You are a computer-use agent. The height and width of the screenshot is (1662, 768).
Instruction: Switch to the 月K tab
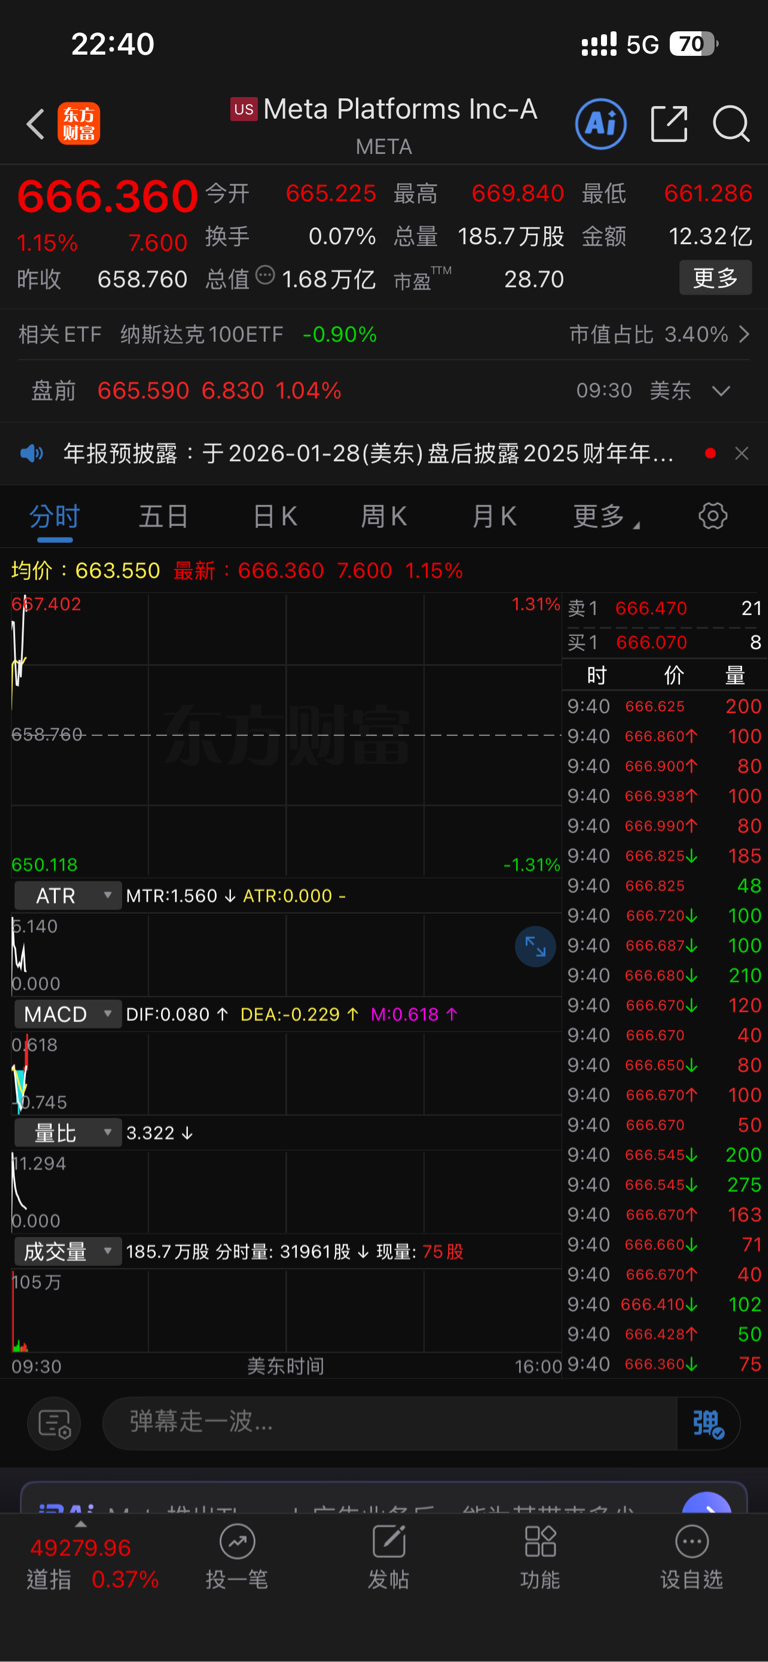click(494, 516)
